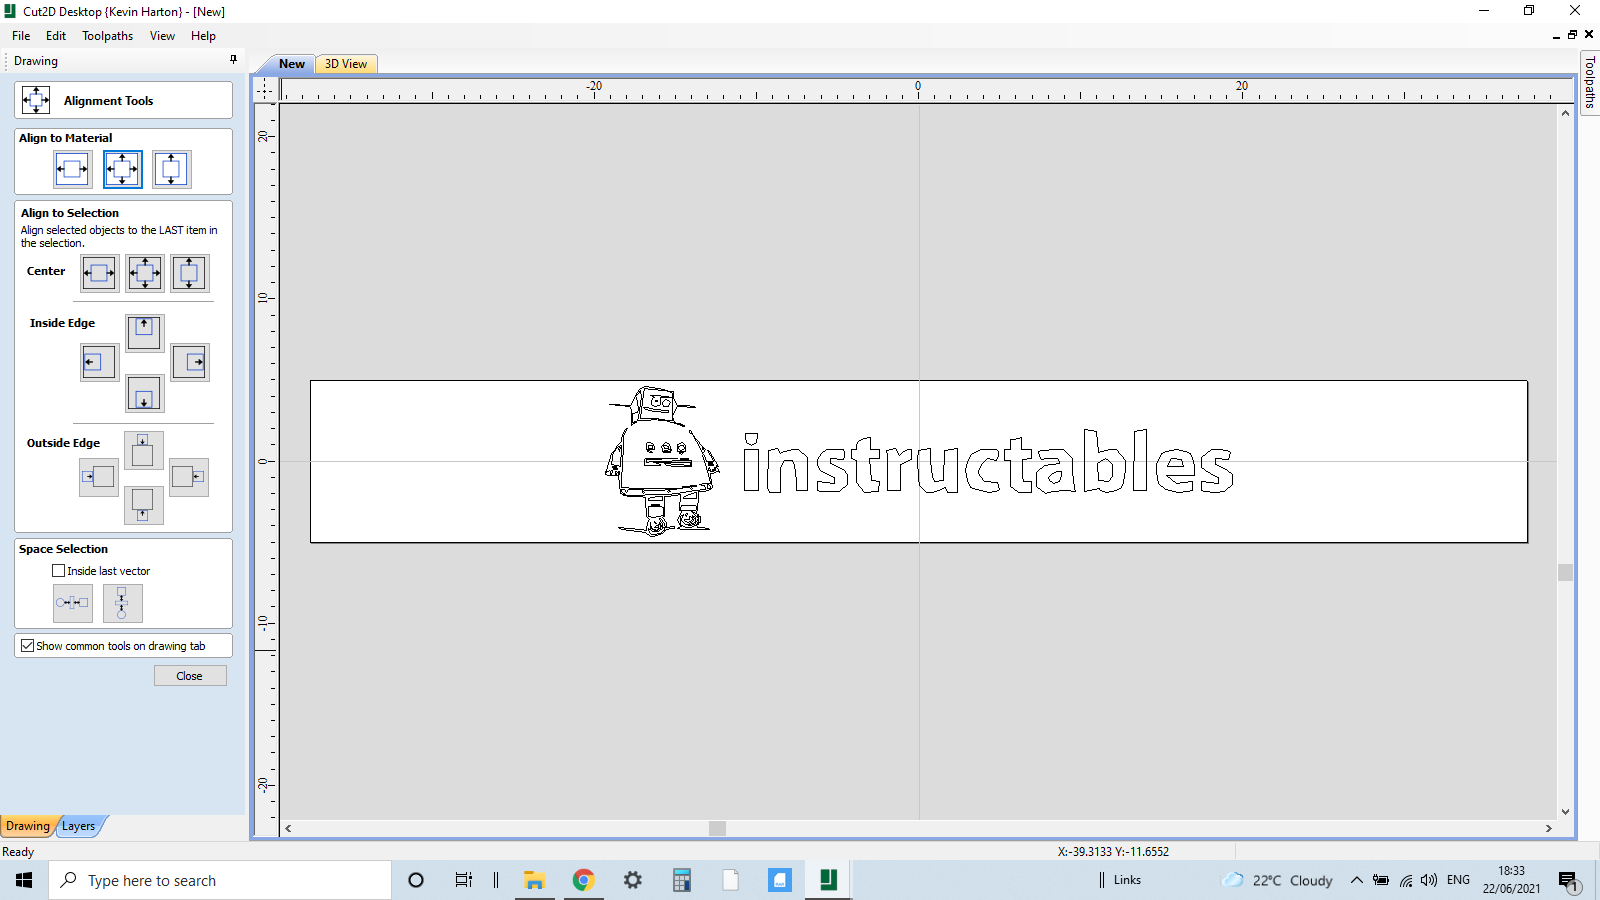Screen dimensions: 1600x900
Task: Open File Explorer from the taskbar
Action: click(x=535, y=880)
